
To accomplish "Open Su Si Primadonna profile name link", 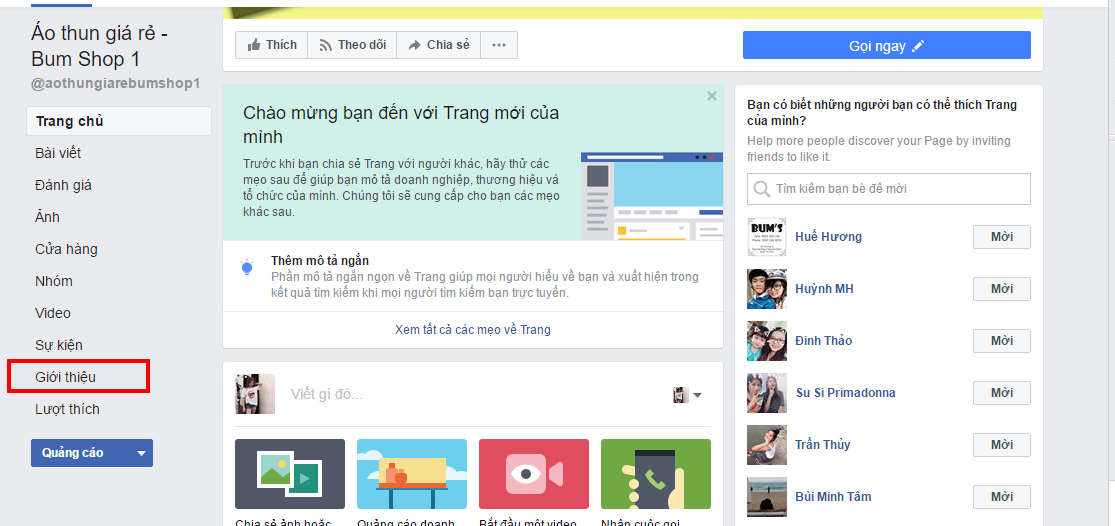I will click(x=845, y=392).
